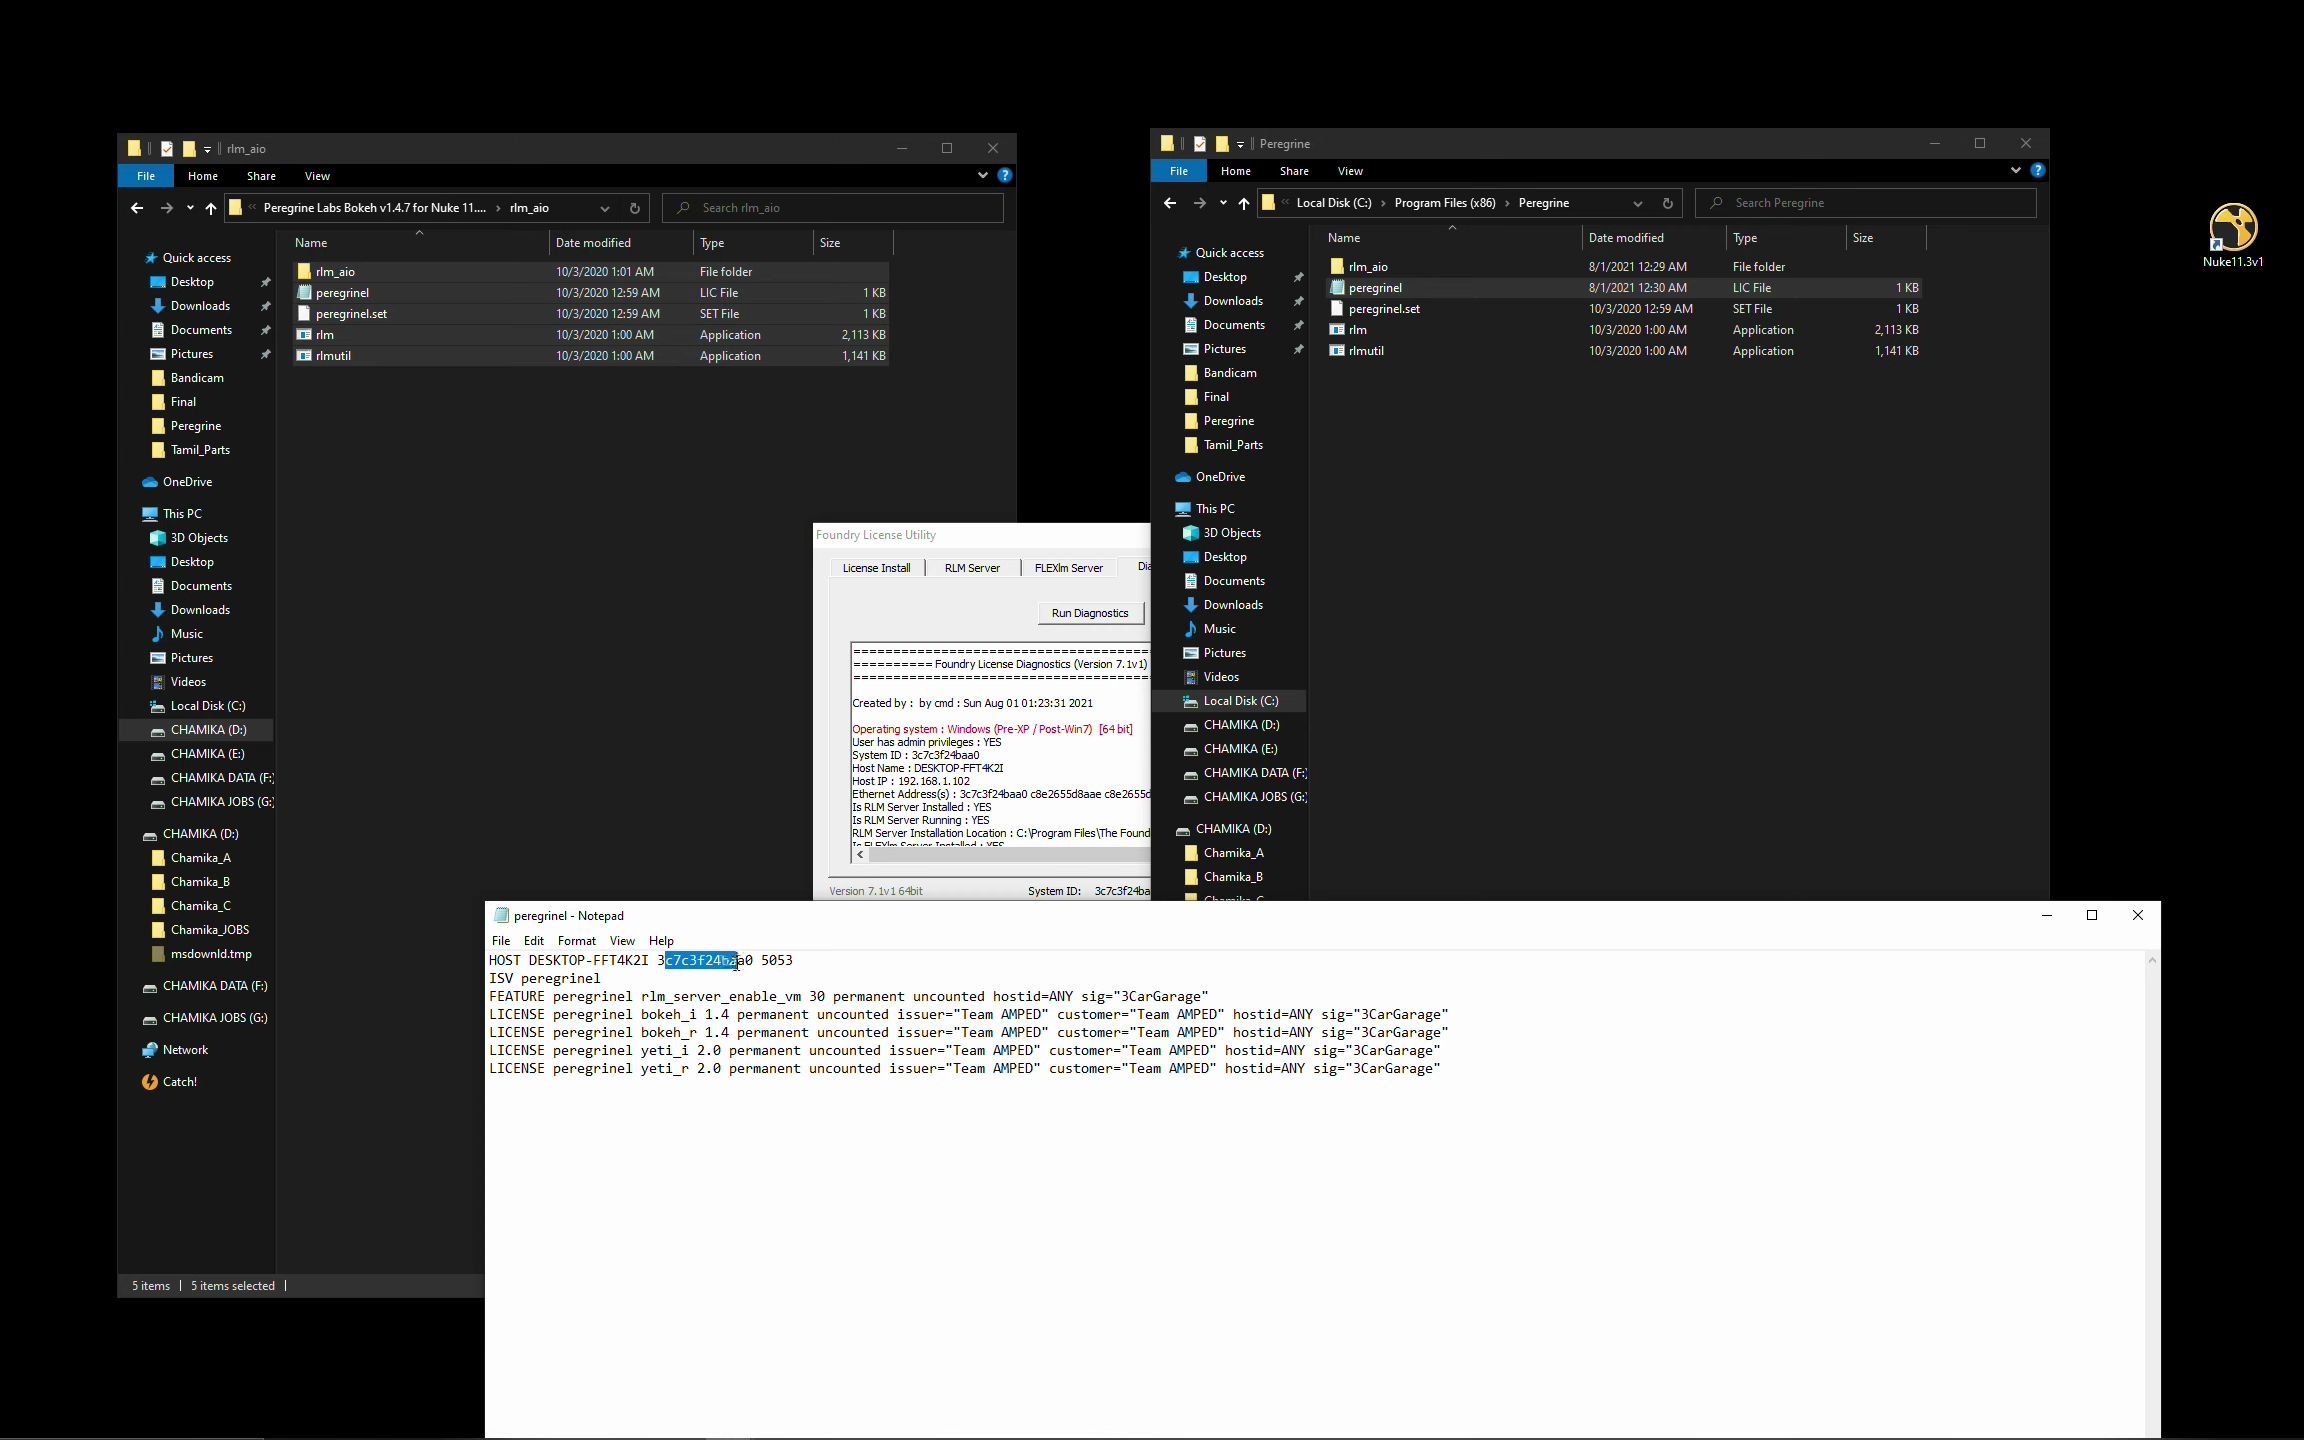Click Program Files (x86) breadcrumb
Image resolution: width=2304 pixels, height=1440 pixels.
point(1445,203)
